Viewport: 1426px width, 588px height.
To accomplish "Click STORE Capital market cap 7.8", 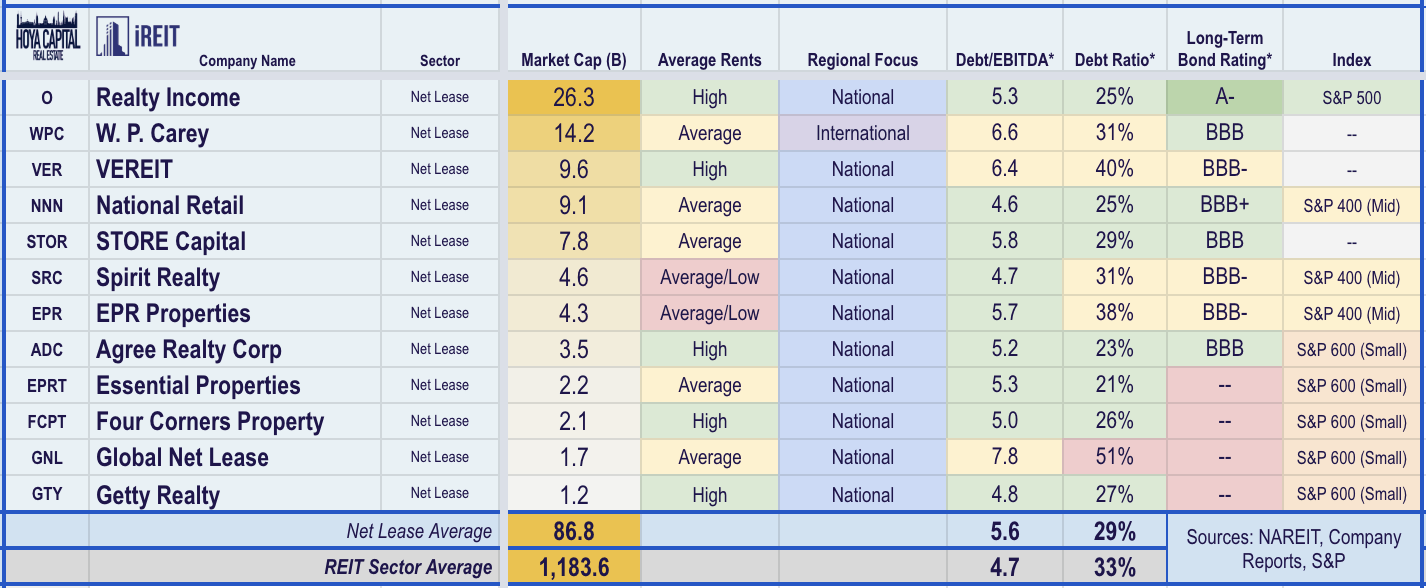I will pos(574,242).
